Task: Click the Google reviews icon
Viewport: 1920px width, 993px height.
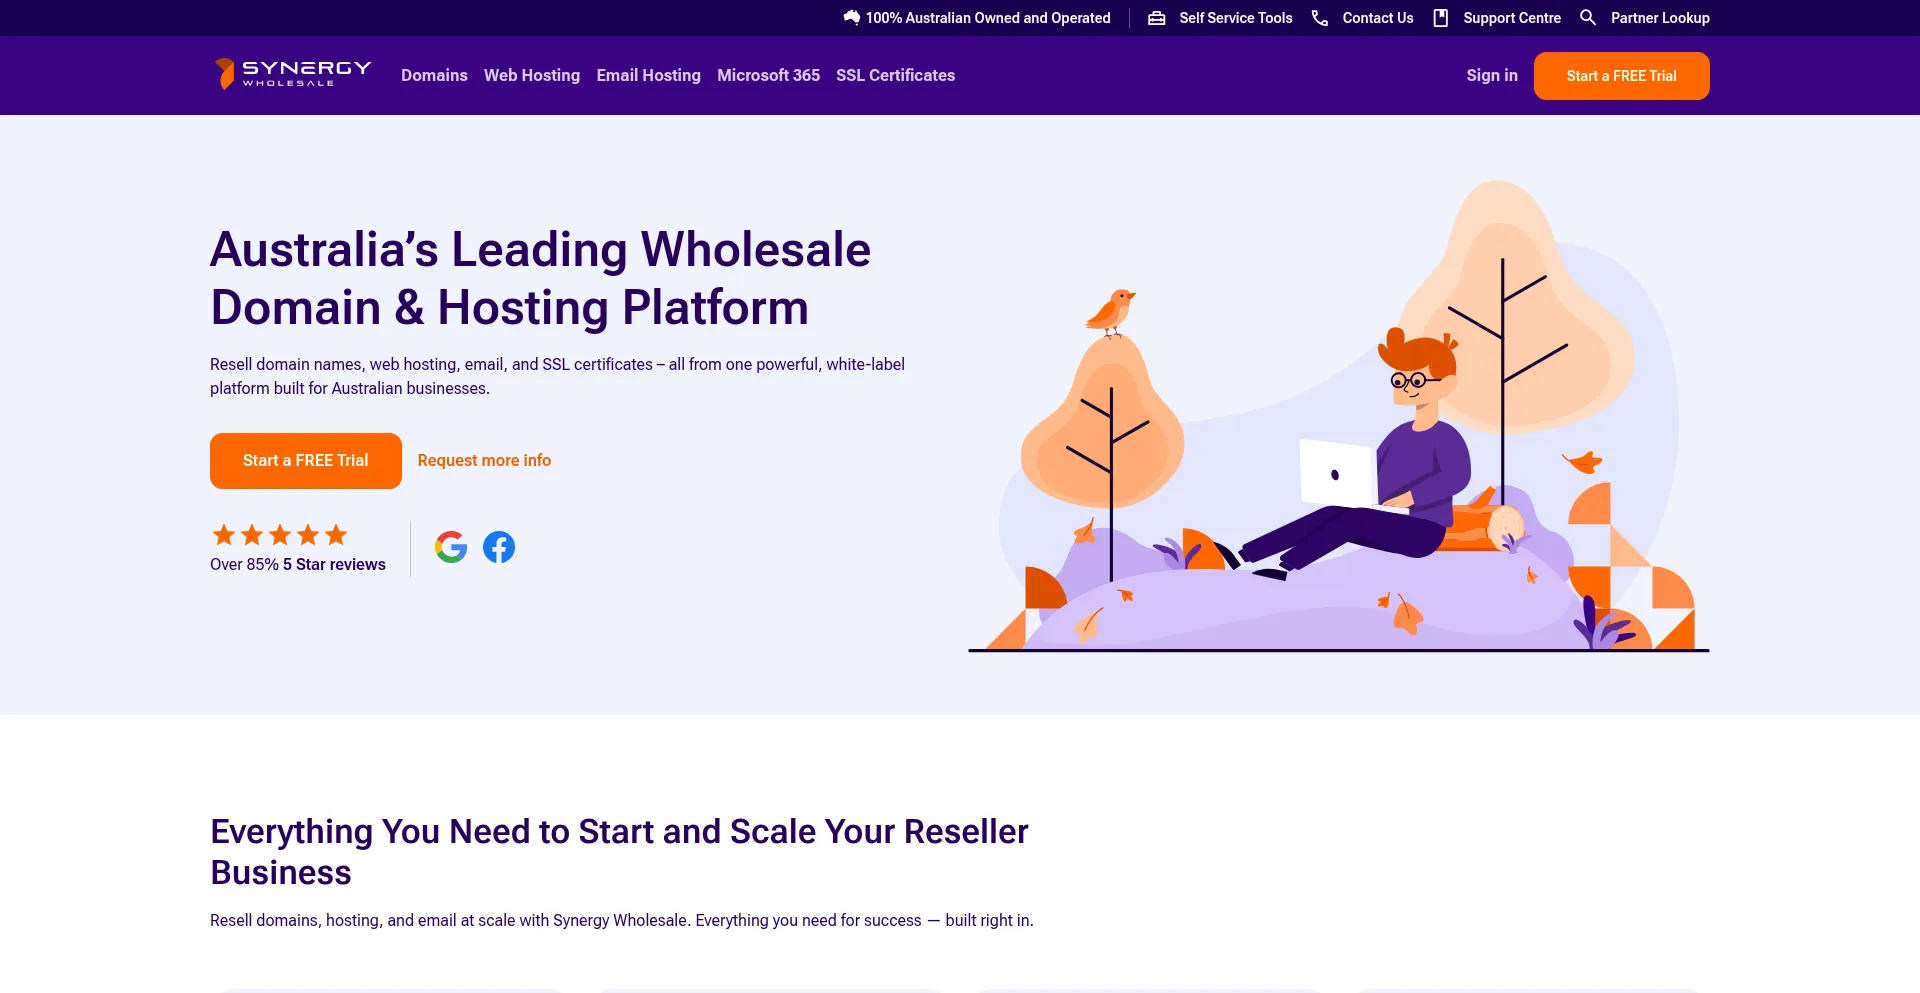Action: 451,547
